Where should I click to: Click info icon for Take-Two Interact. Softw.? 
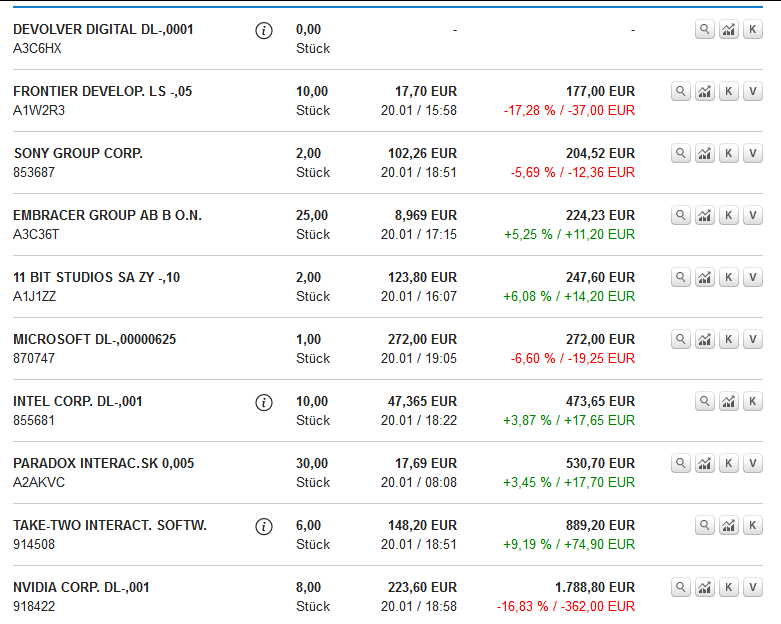(264, 526)
